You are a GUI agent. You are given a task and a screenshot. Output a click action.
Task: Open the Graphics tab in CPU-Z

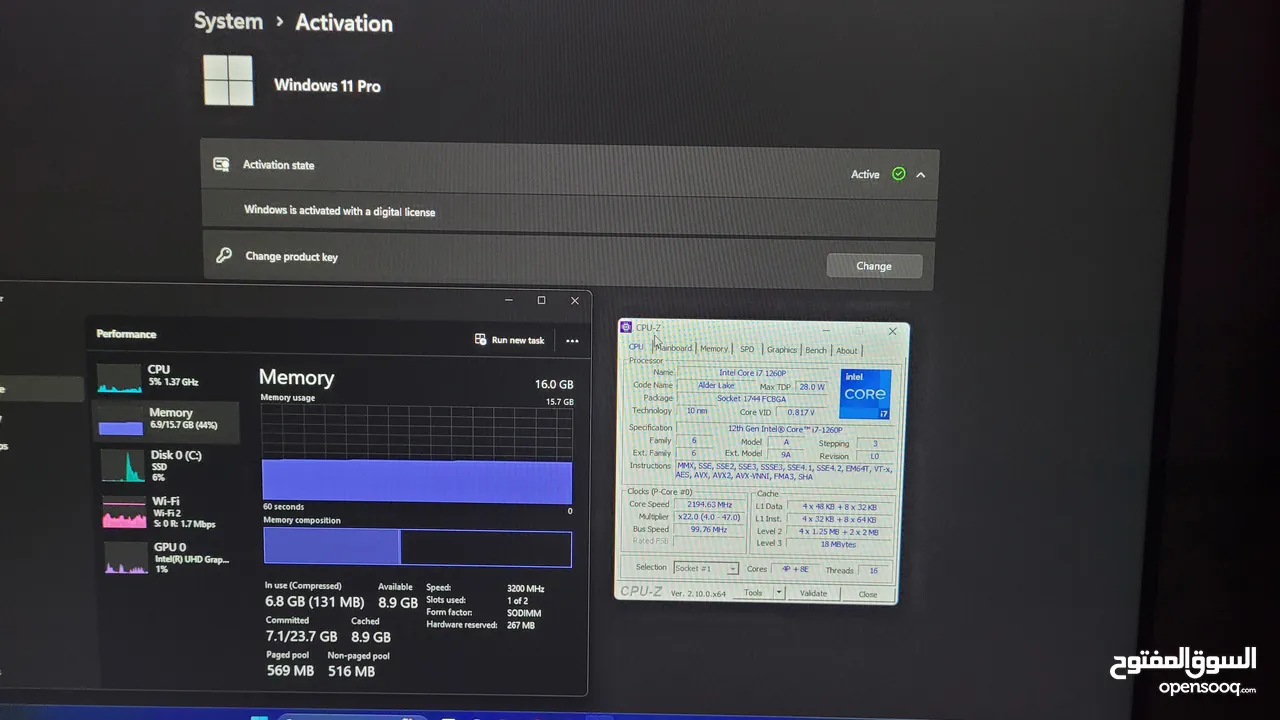click(781, 350)
